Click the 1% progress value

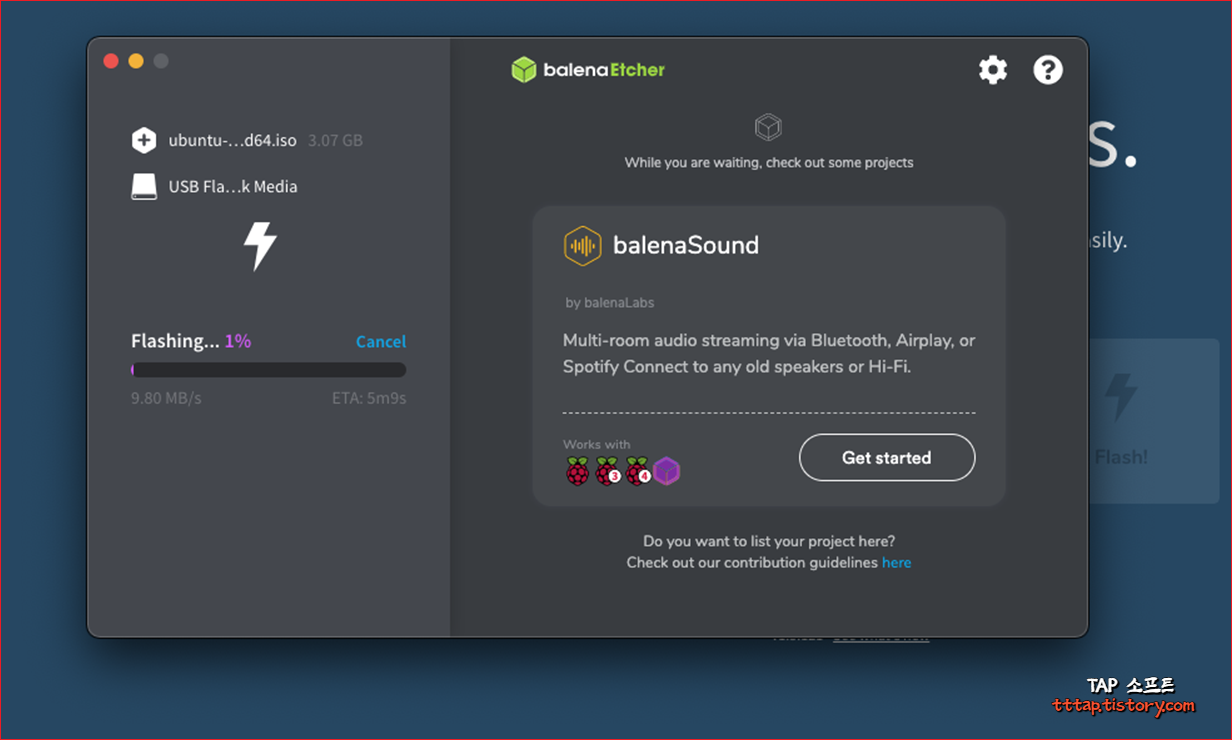point(238,341)
